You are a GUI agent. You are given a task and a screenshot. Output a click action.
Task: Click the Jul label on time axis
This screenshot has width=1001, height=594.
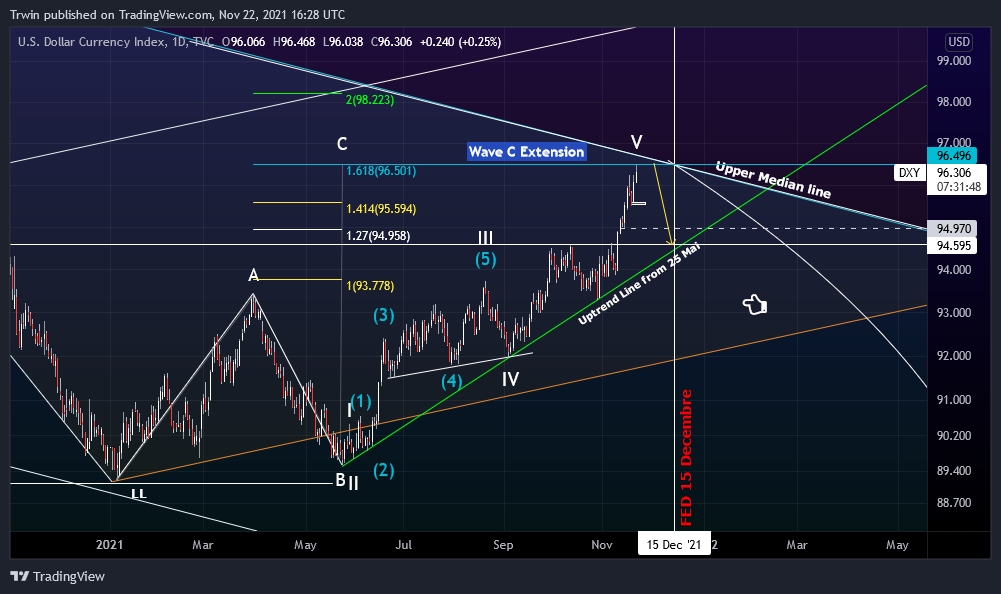pyautogui.click(x=403, y=545)
